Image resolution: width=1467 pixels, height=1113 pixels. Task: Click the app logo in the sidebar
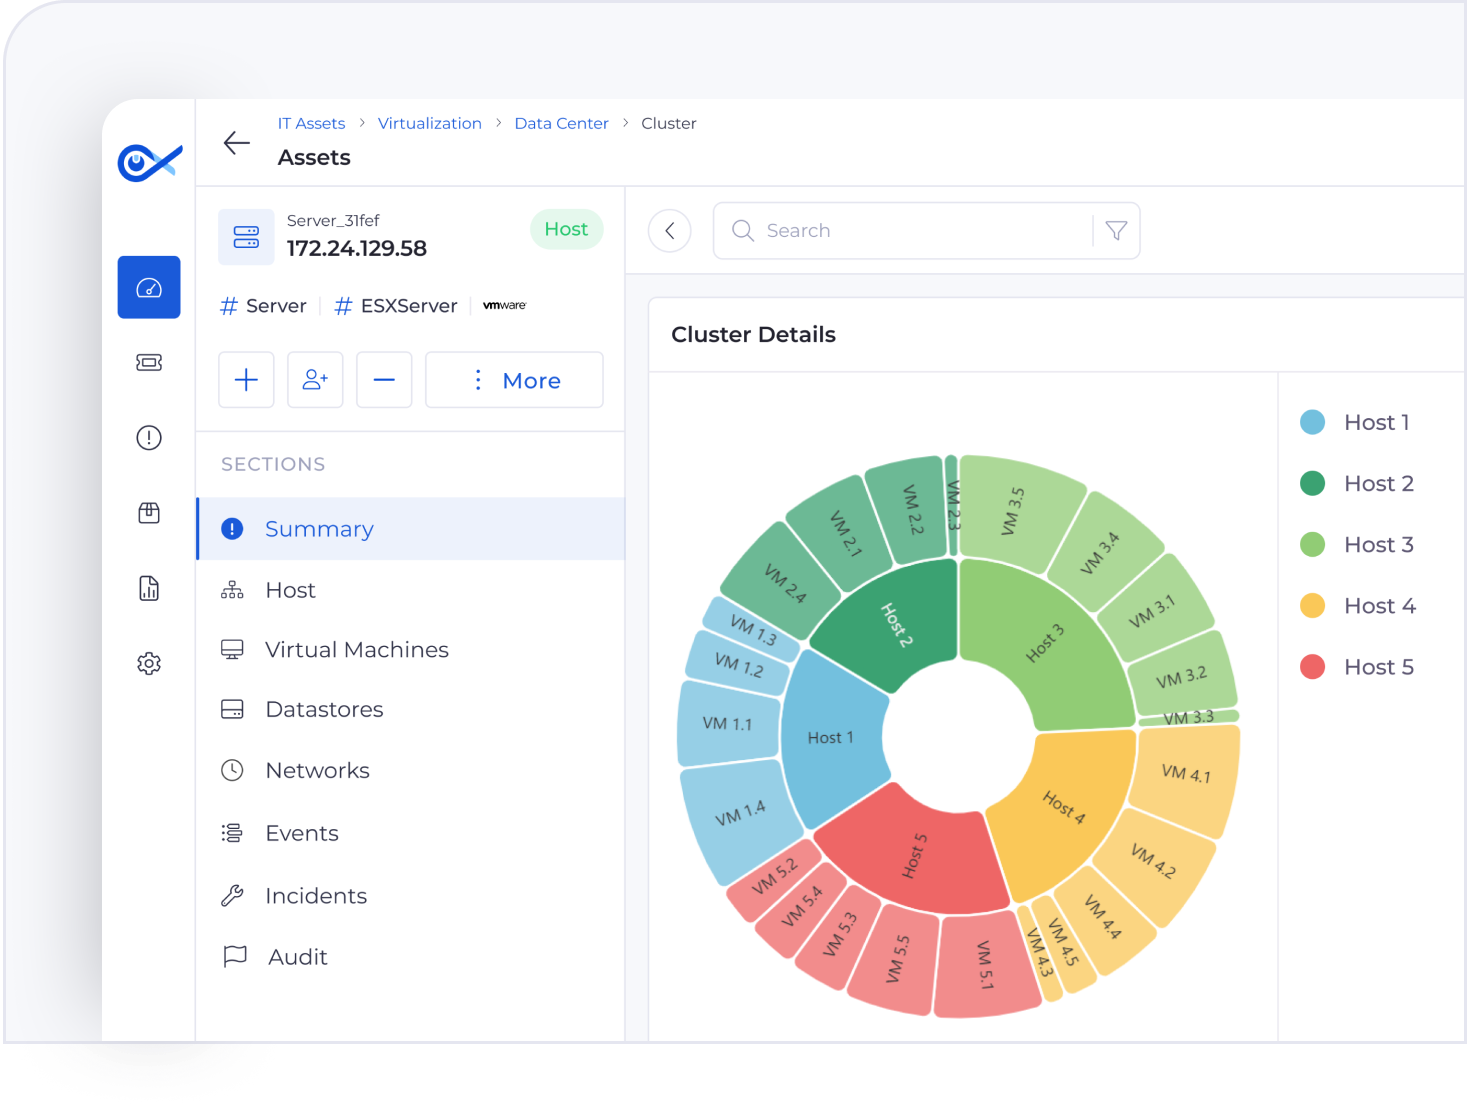(150, 162)
